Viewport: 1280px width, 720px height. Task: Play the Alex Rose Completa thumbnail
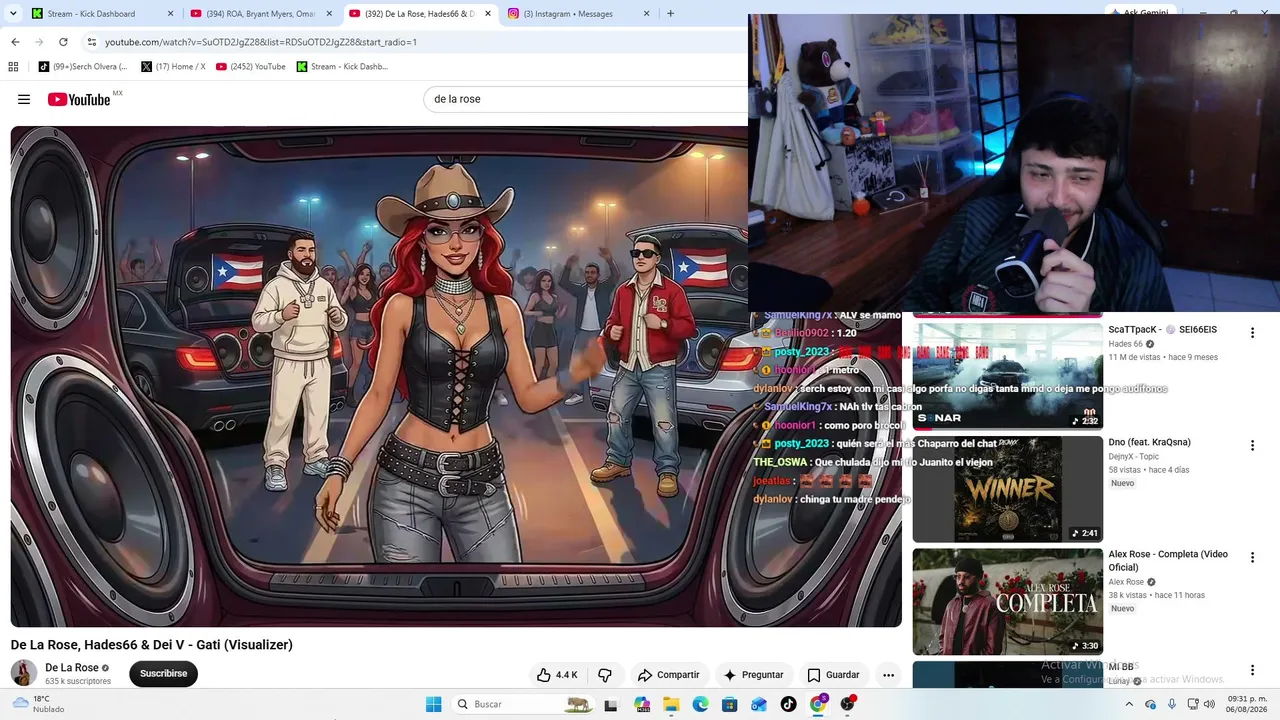[x=1007, y=601]
